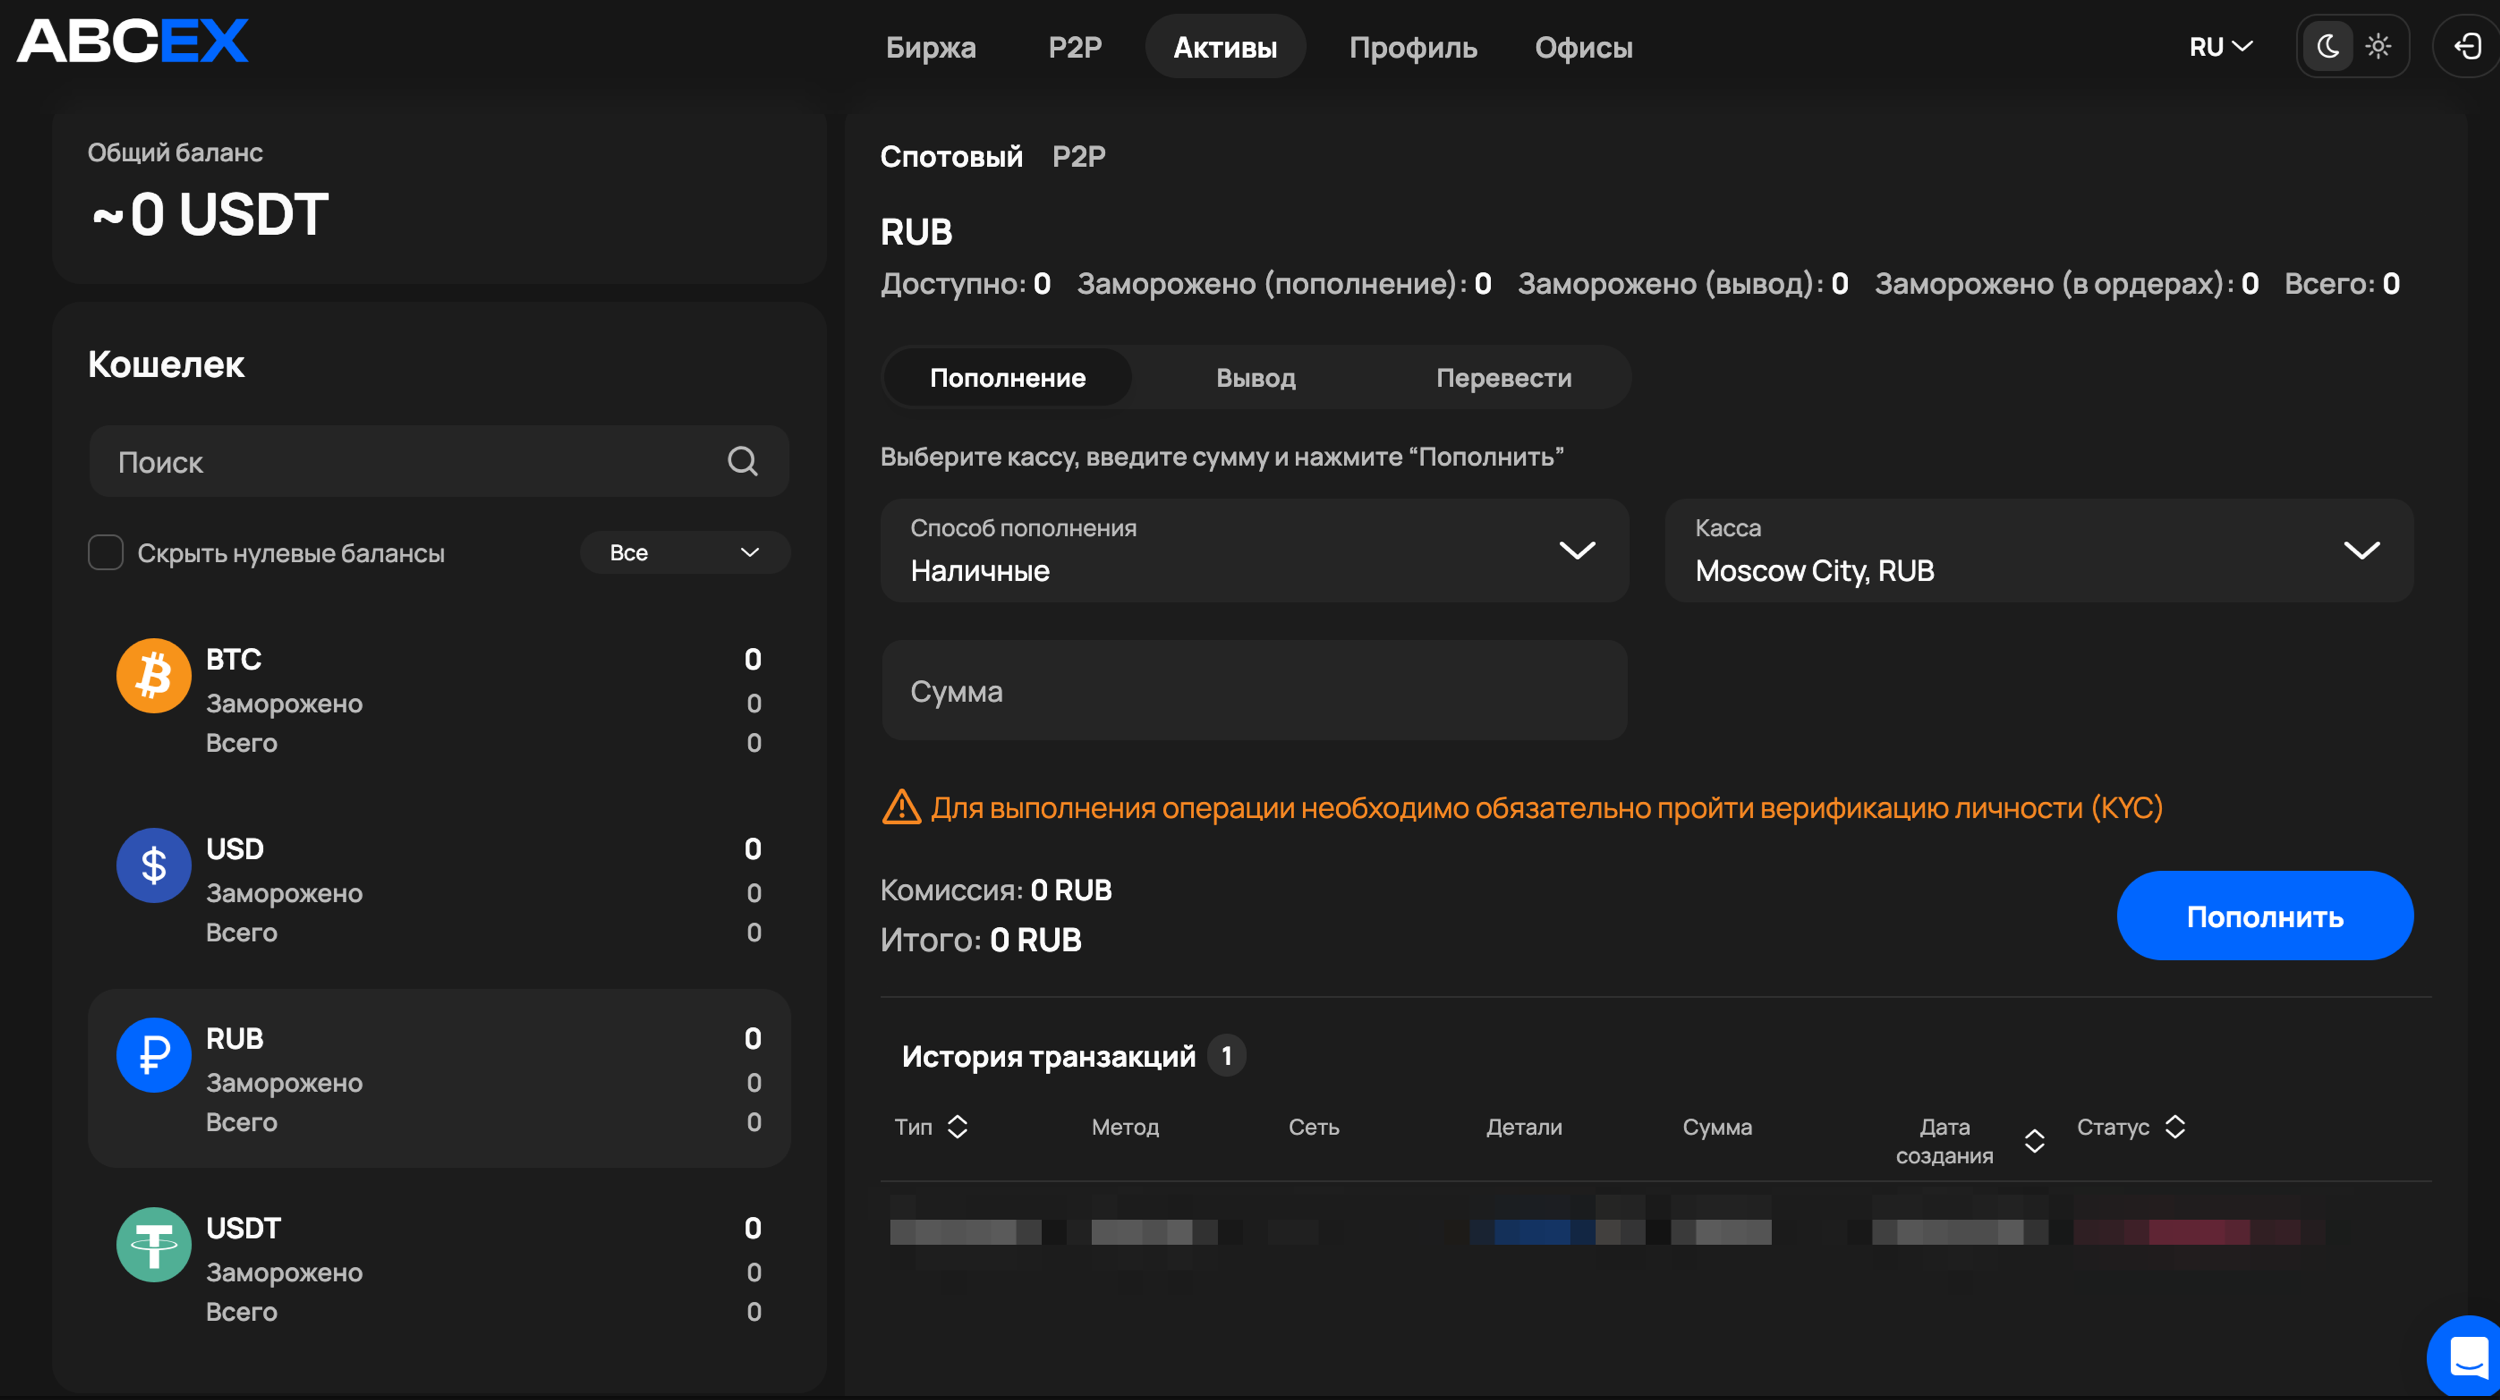Open the support chat bubble

(x=2467, y=1357)
